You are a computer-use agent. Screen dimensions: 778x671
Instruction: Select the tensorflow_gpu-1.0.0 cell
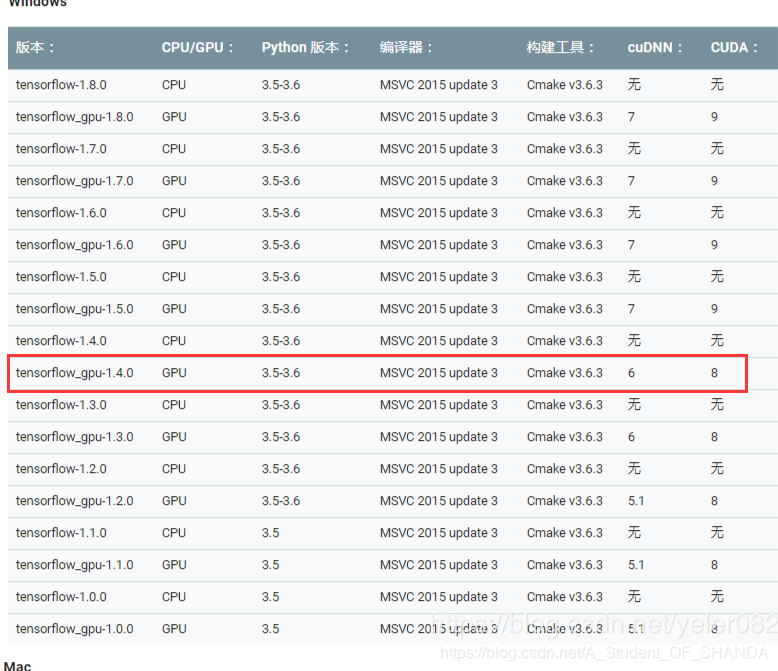click(74, 629)
